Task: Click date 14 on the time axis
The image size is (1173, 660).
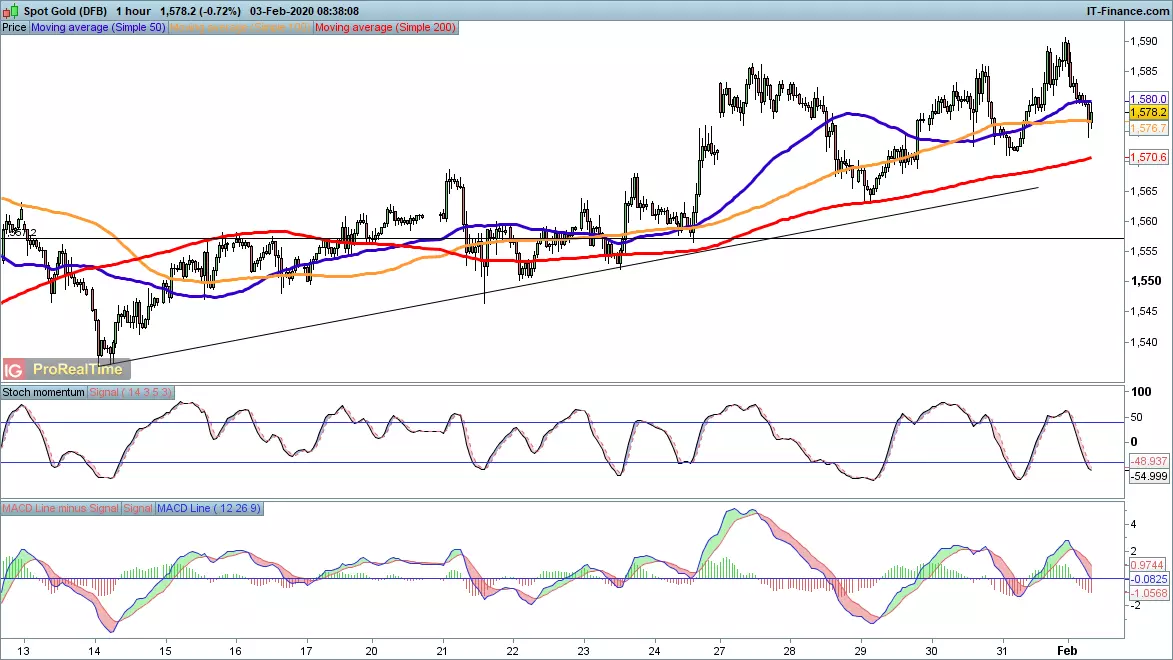Action: coord(94,651)
